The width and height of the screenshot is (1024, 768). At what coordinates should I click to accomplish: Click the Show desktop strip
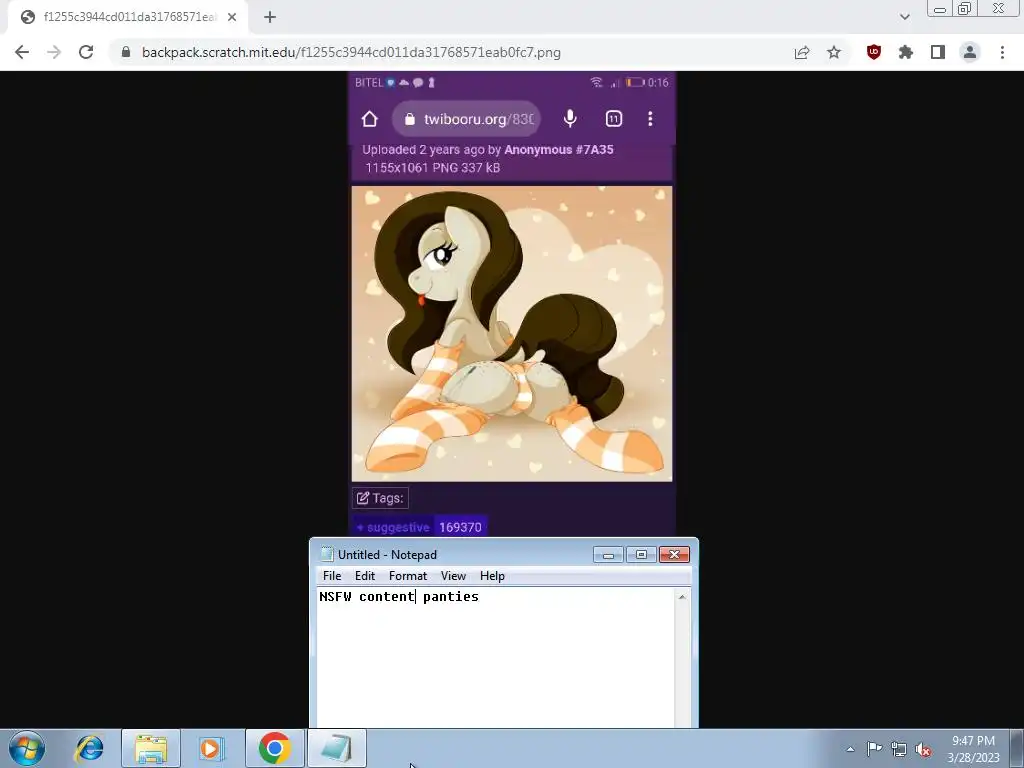click(1017, 748)
